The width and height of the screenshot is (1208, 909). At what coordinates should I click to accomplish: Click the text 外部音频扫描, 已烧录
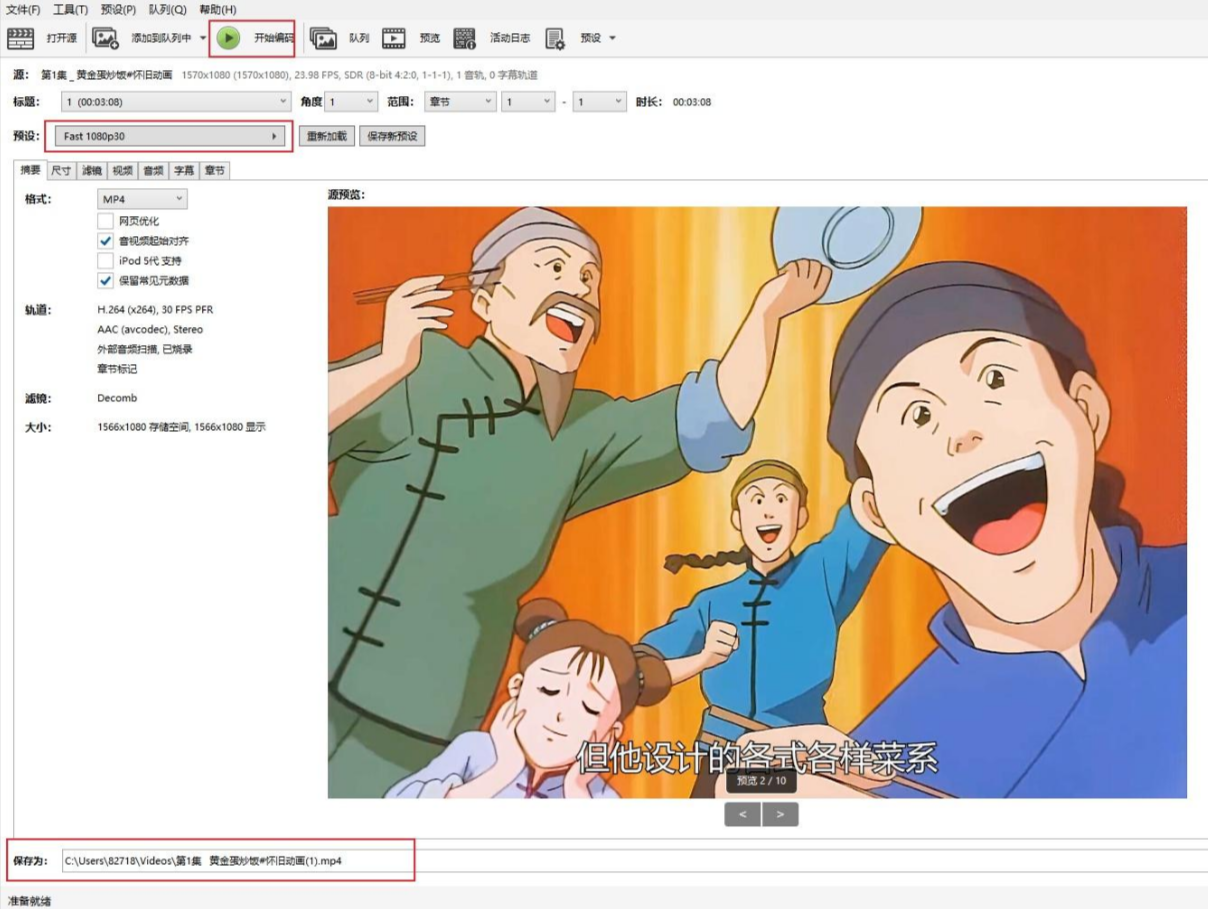coord(145,349)
